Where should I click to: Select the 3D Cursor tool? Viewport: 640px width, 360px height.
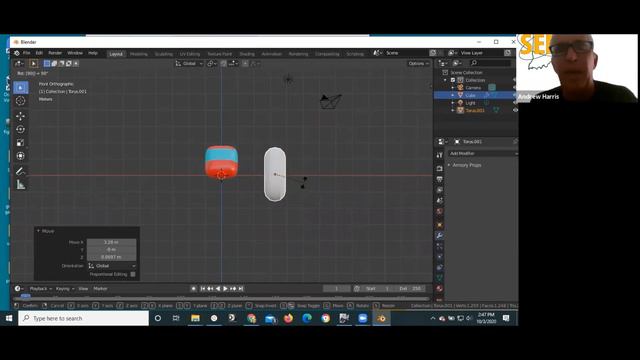coord(20,101)
